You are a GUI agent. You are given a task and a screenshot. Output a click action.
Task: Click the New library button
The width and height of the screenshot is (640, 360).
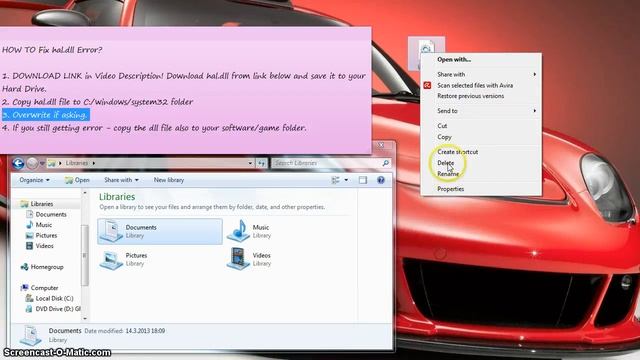coord(169,180)
